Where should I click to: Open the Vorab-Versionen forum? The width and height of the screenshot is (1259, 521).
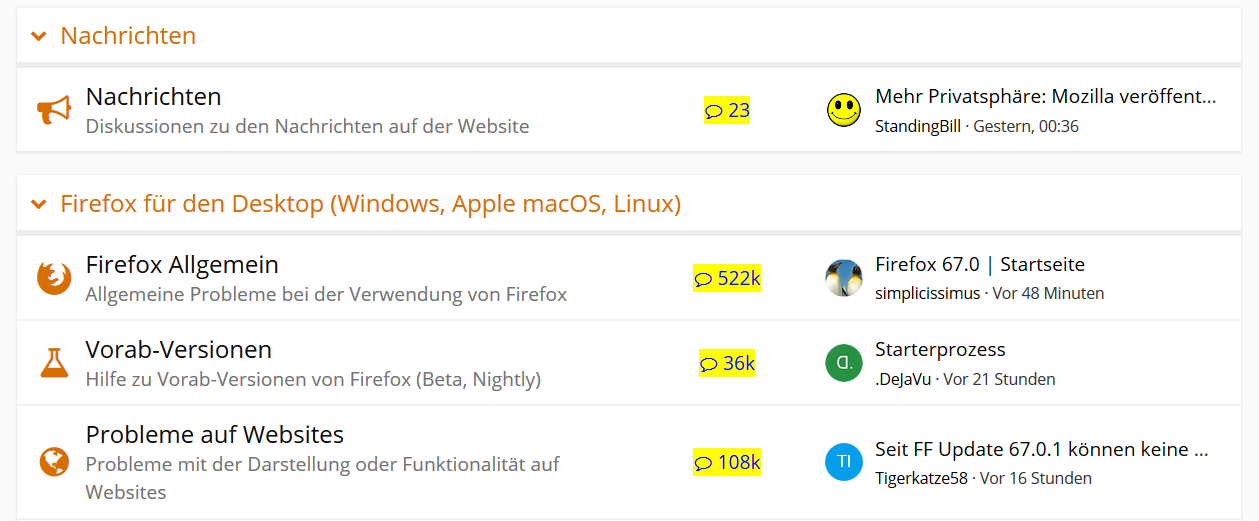tap(179, 350)
